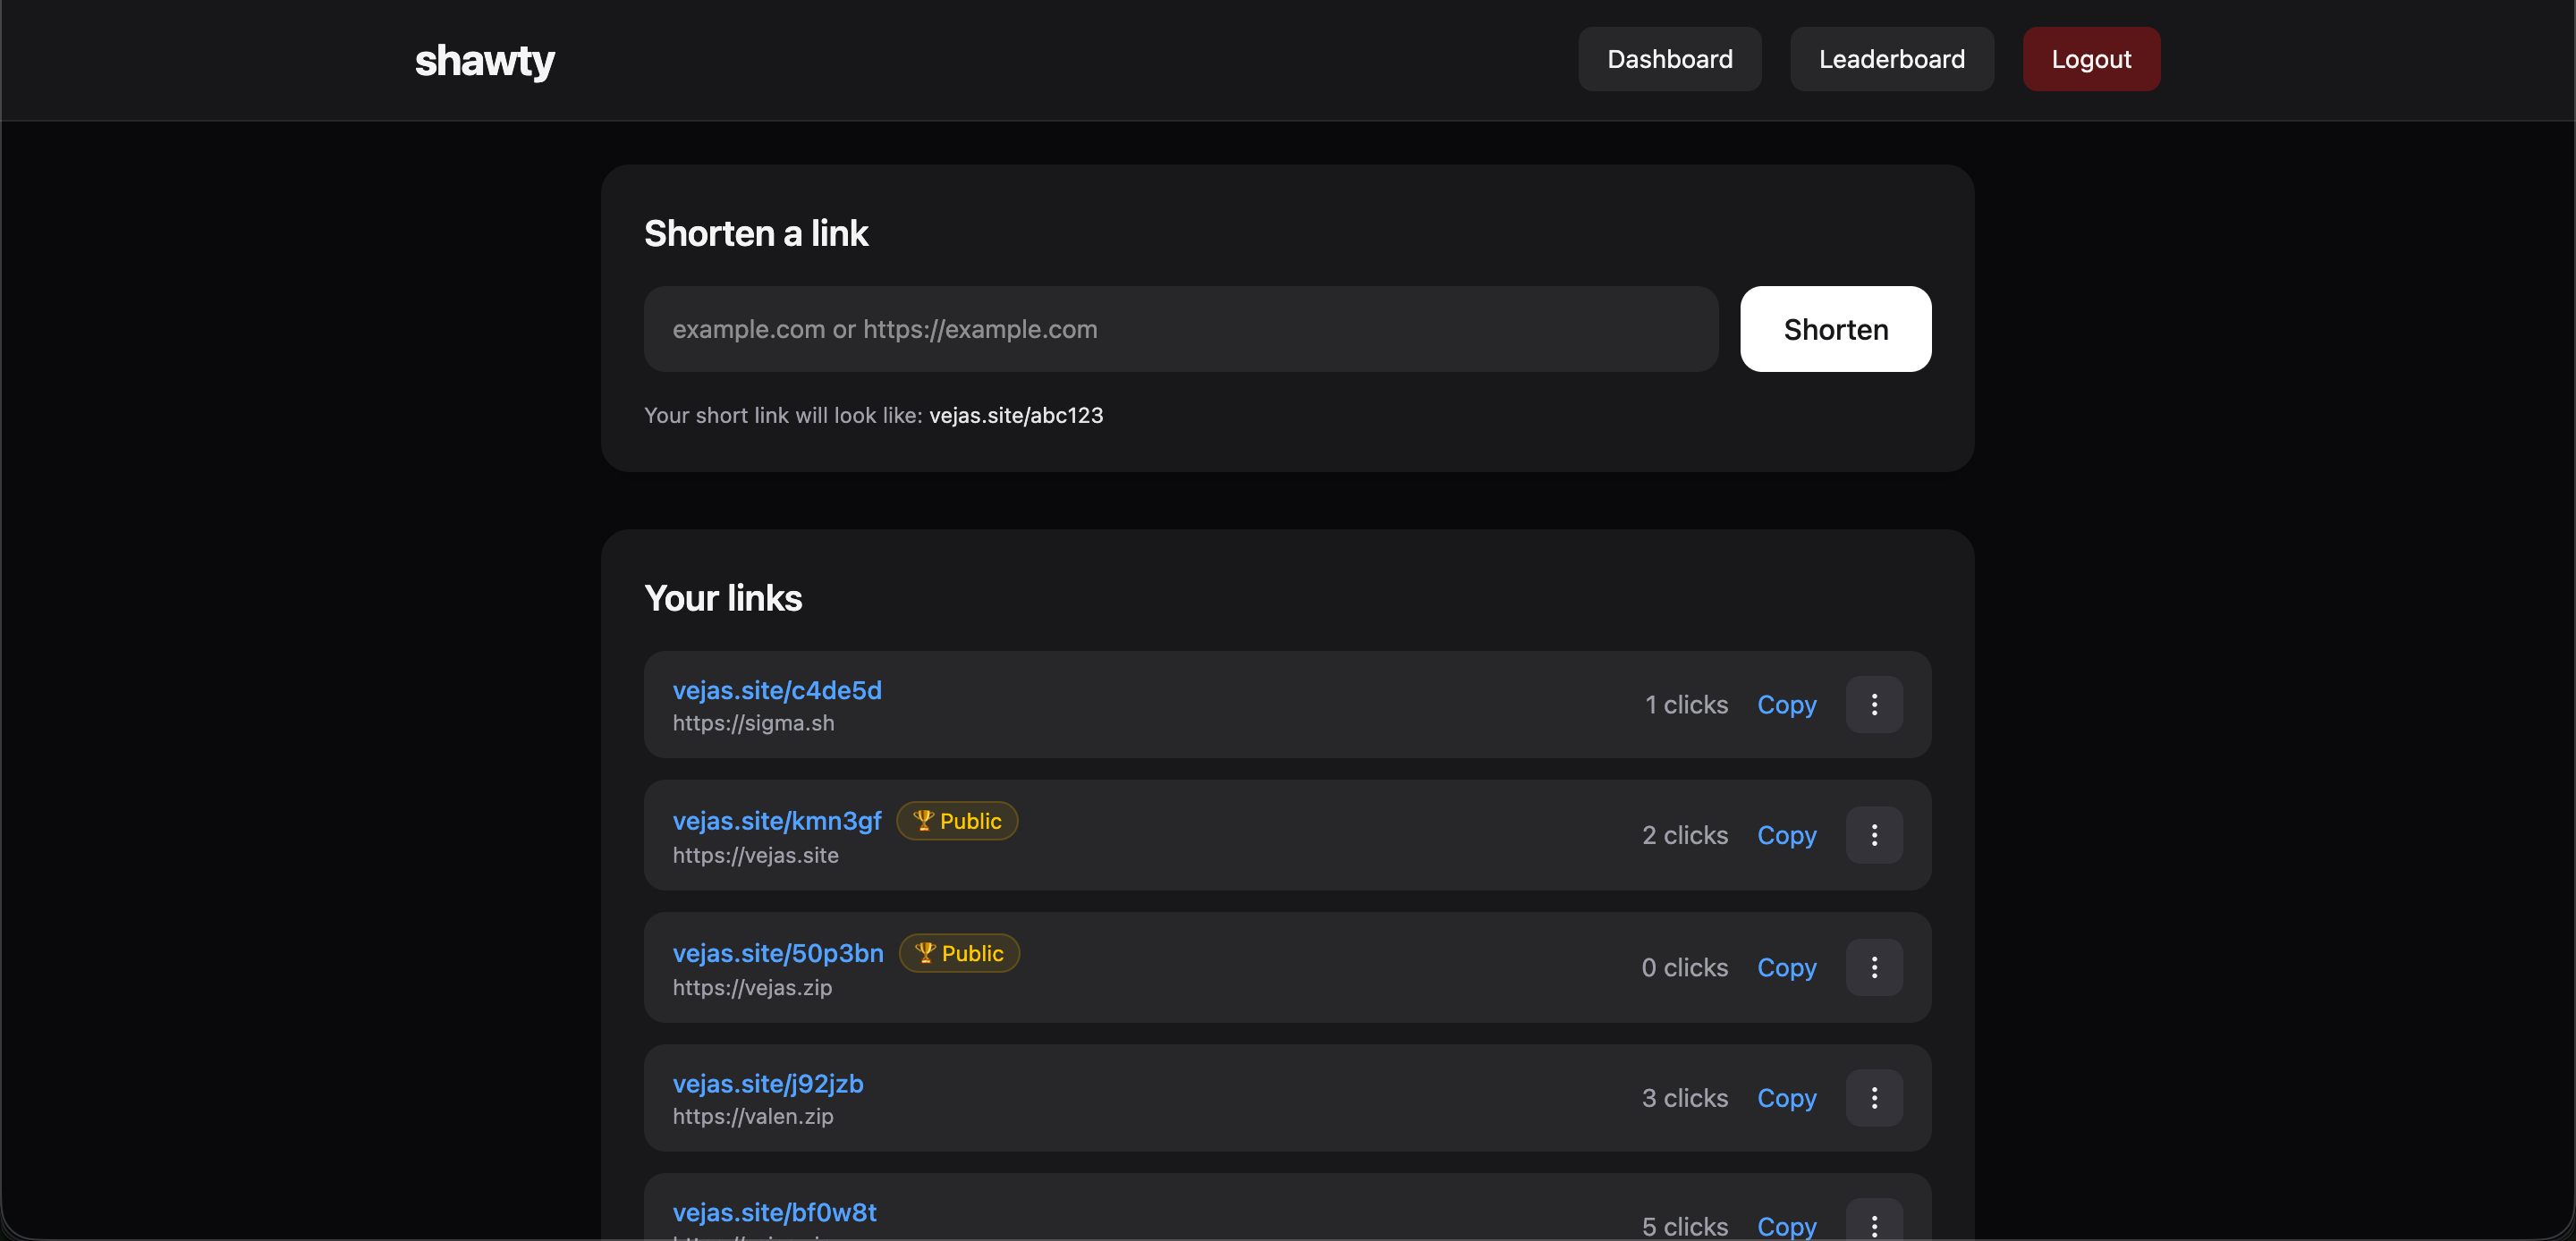Copy the vejas.site/50p3bn short link
Screen dimensions: 2576x1241
click(1786, 967)
